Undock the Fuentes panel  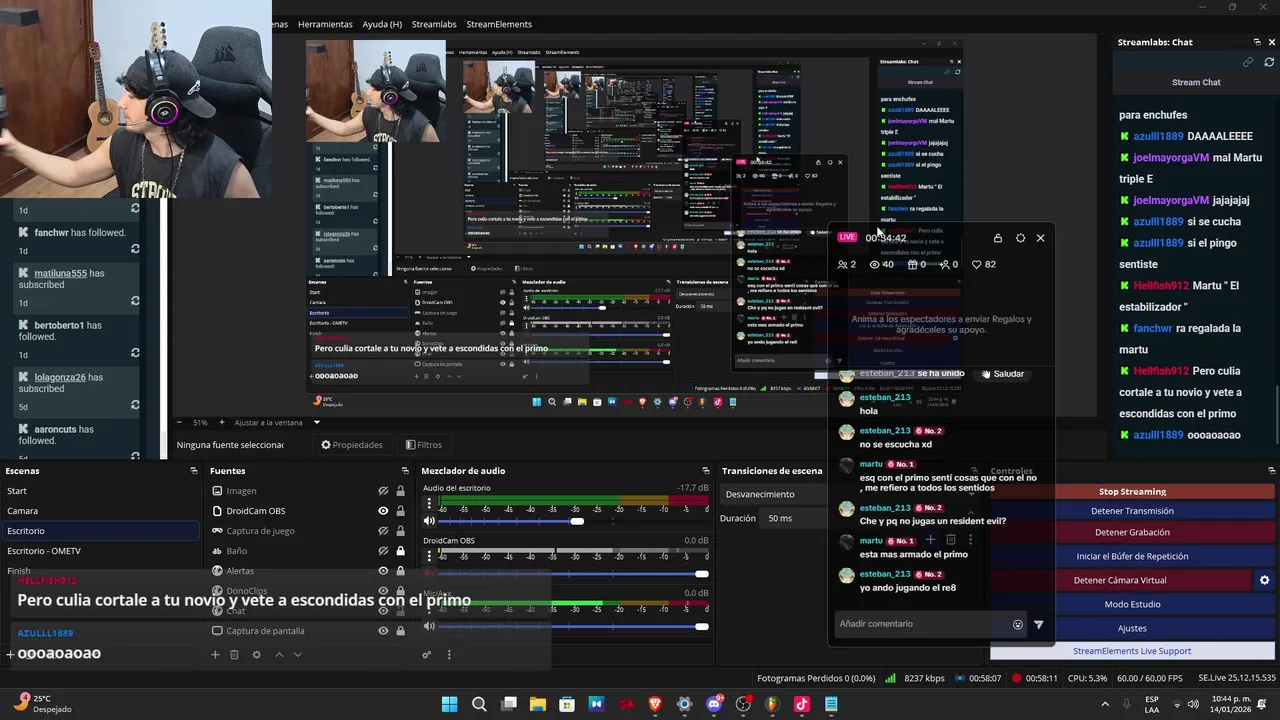[x=405, y=471]
